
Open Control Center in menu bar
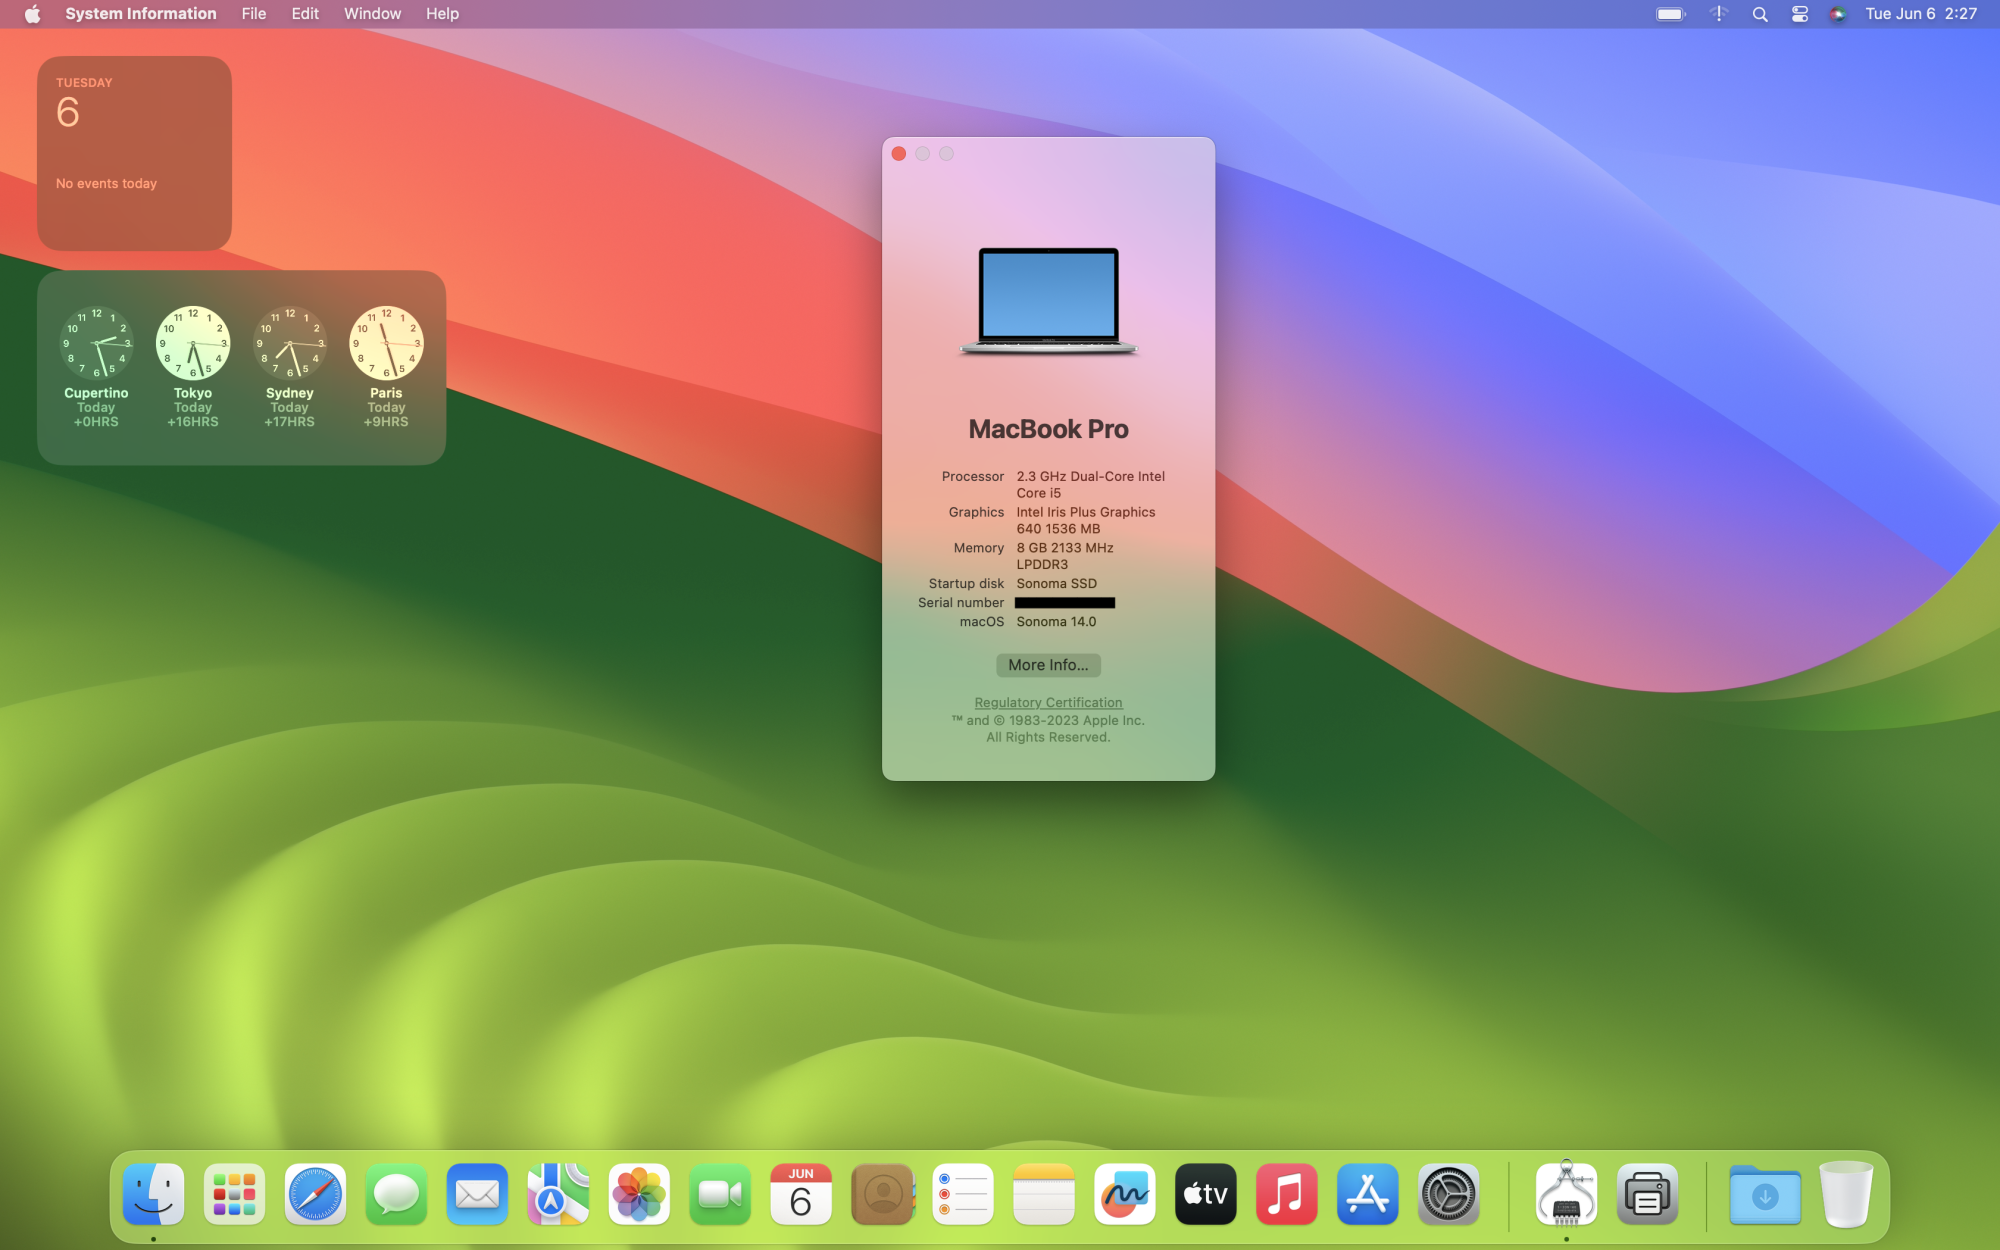(1799, 14)
